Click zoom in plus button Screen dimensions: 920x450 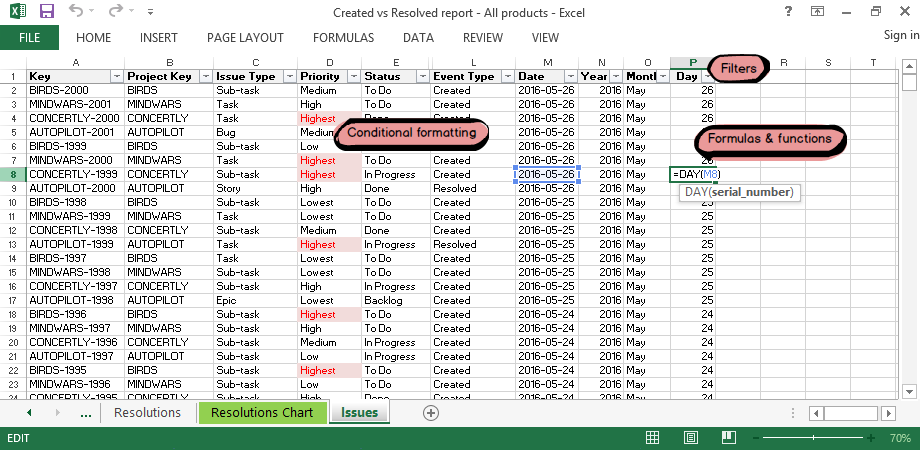pyautogui.click(x=871, y=438)
